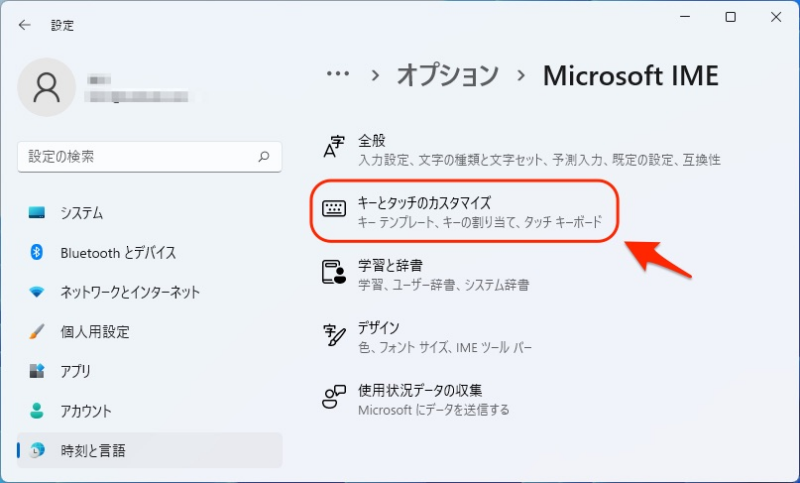Image resolution: width=800 pixels, height=483 pixels.
Task: Click the オプション breadcrumb
Action: click(x=447, y=75)
